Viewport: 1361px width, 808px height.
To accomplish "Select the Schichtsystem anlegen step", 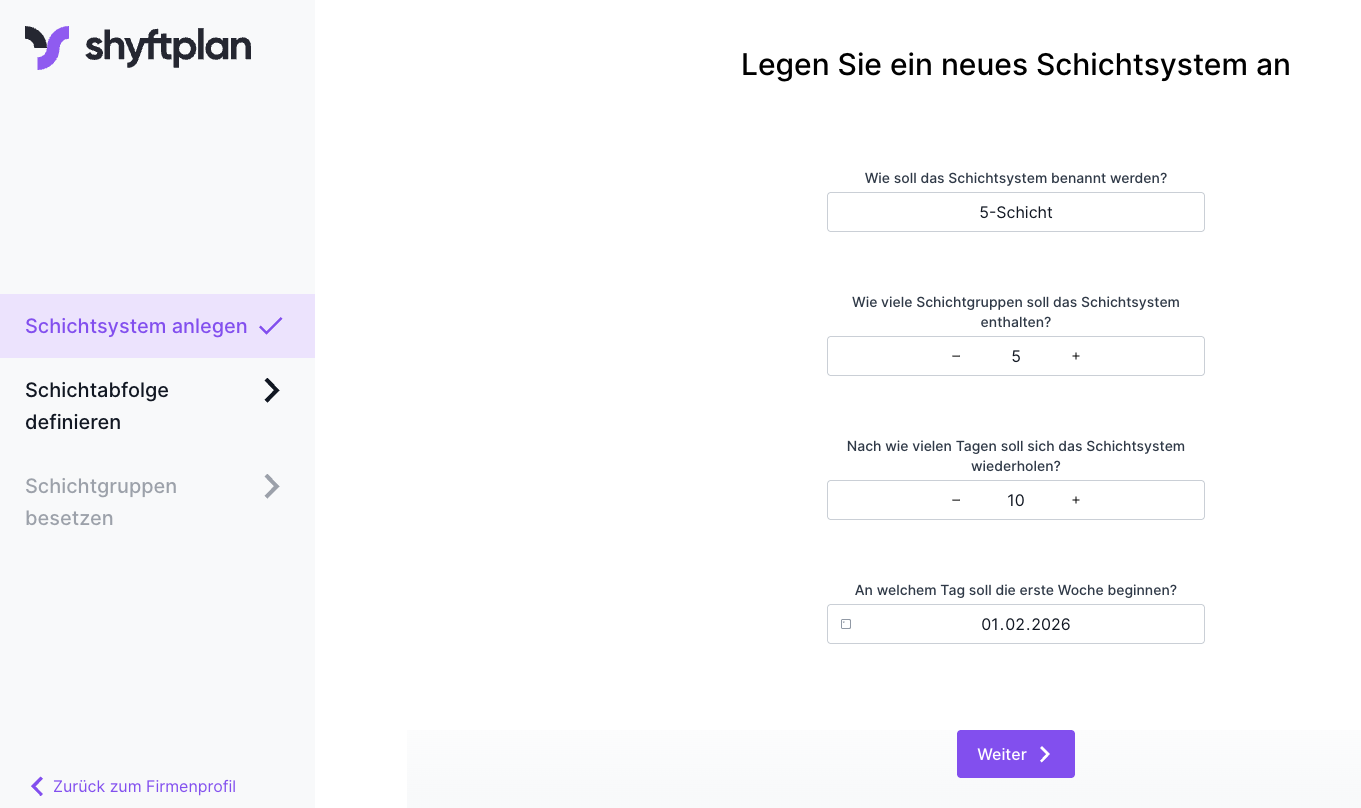I will (x=136, y=326).
